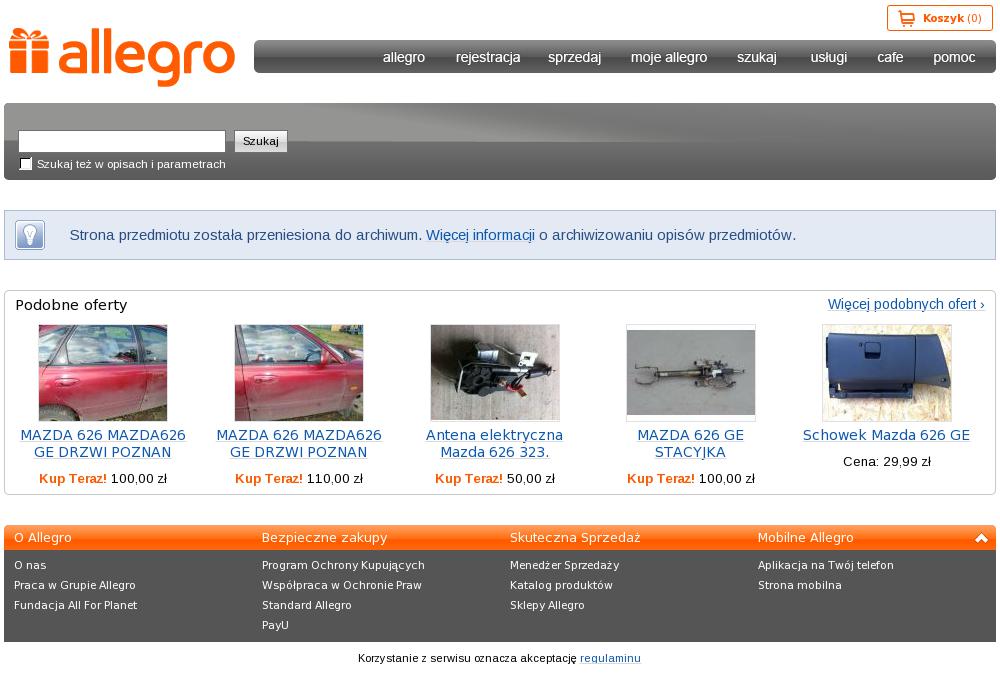This screenshot has height=678, width=1000.
Task: Open Menedżer Sprzedaży link
Action: [x=564, y=565]
